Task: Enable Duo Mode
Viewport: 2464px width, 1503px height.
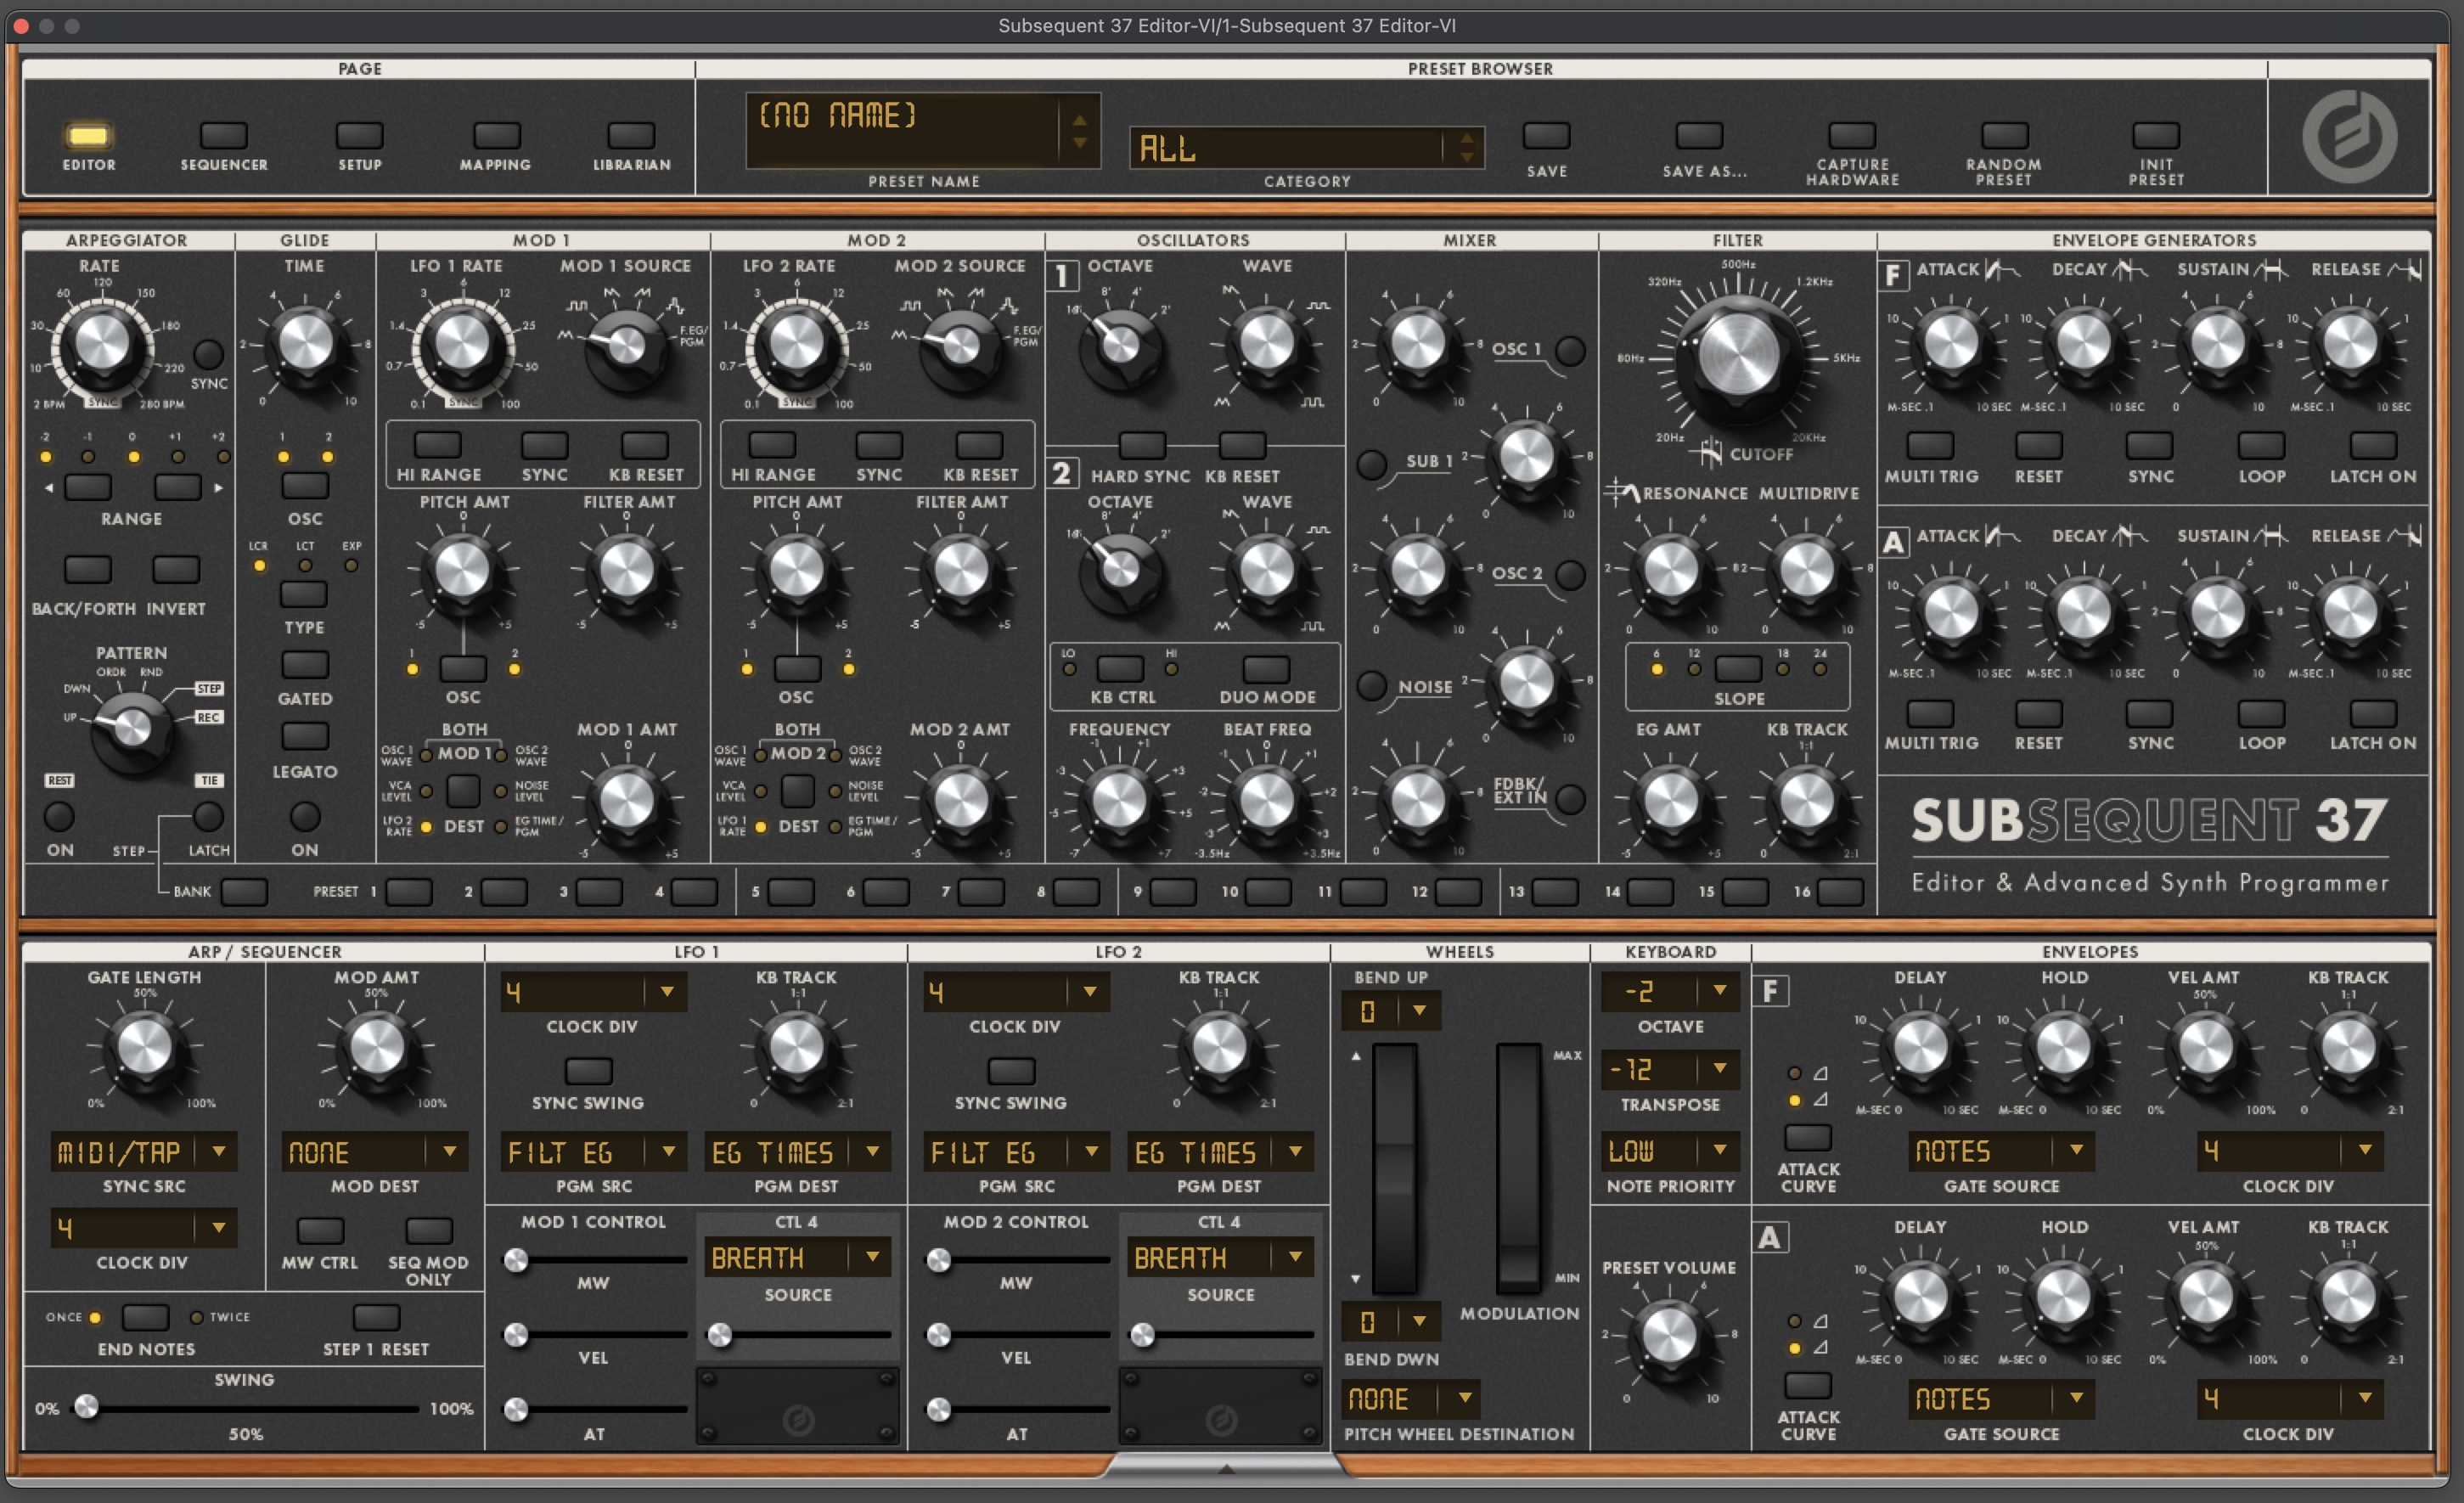Action: click(x=1266, y=669)
